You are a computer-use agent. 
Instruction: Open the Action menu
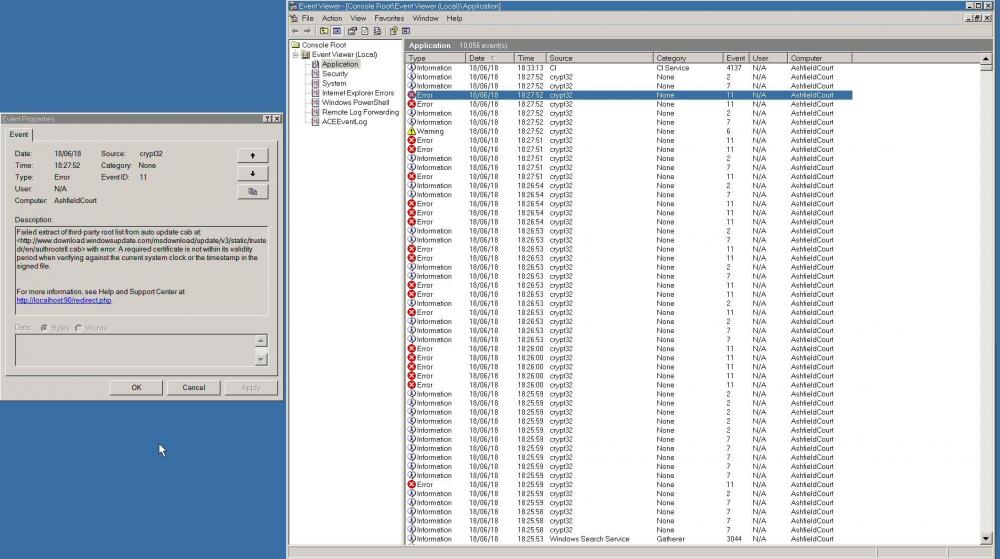point(332,18)
